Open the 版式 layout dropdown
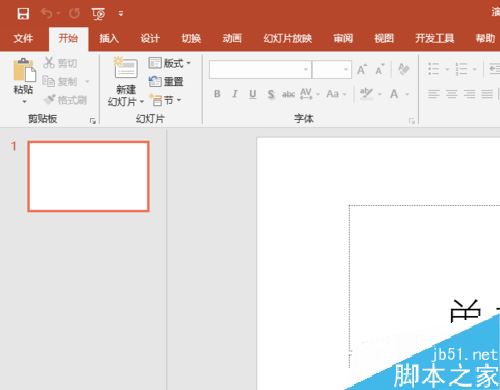 click(x=169, y=63)
